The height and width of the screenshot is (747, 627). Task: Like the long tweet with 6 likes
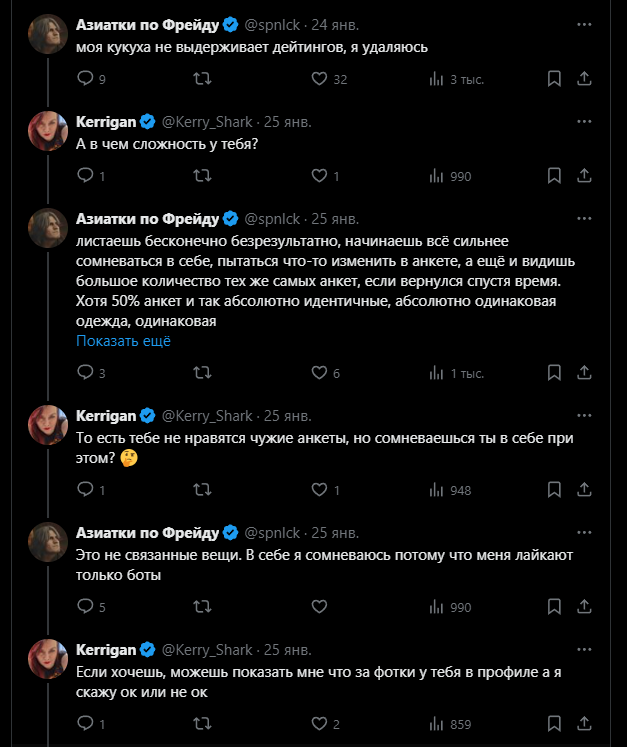pos(320,373)
